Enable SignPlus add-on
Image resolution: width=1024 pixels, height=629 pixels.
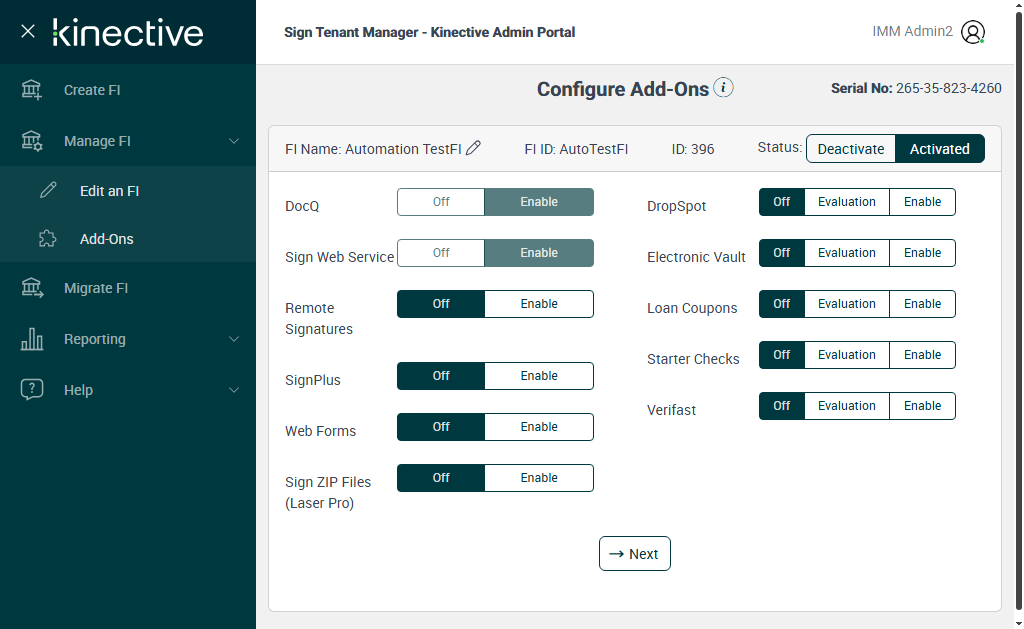point(539,376)
